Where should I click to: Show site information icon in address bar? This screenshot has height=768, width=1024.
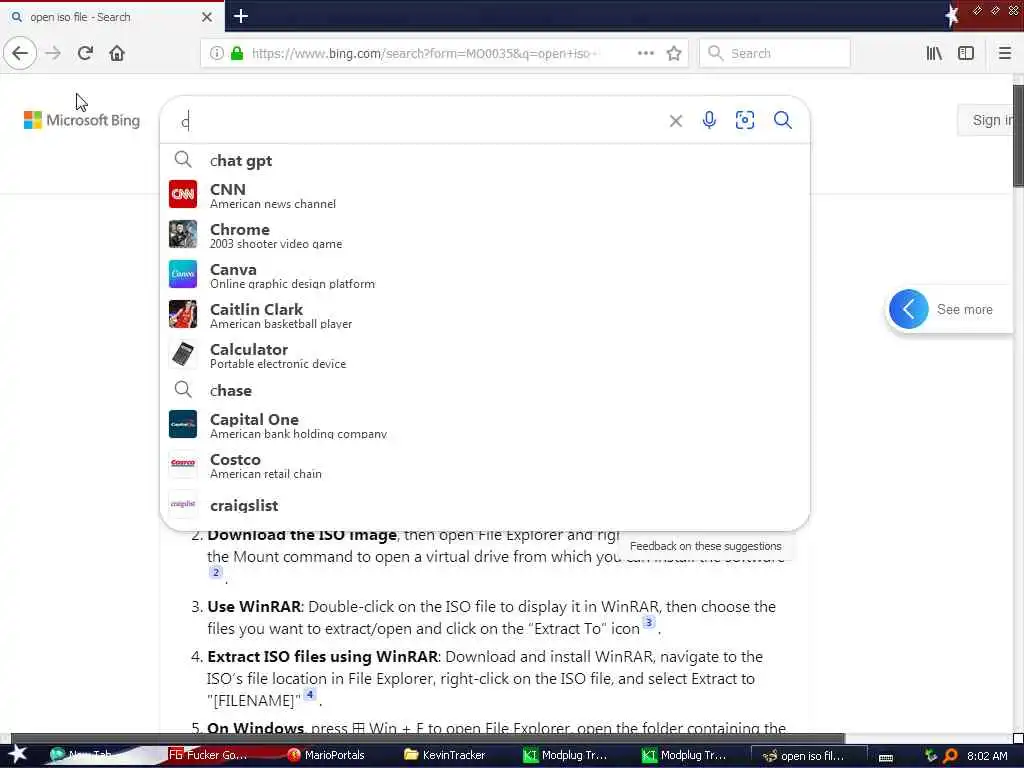click(x=216, y=54)
